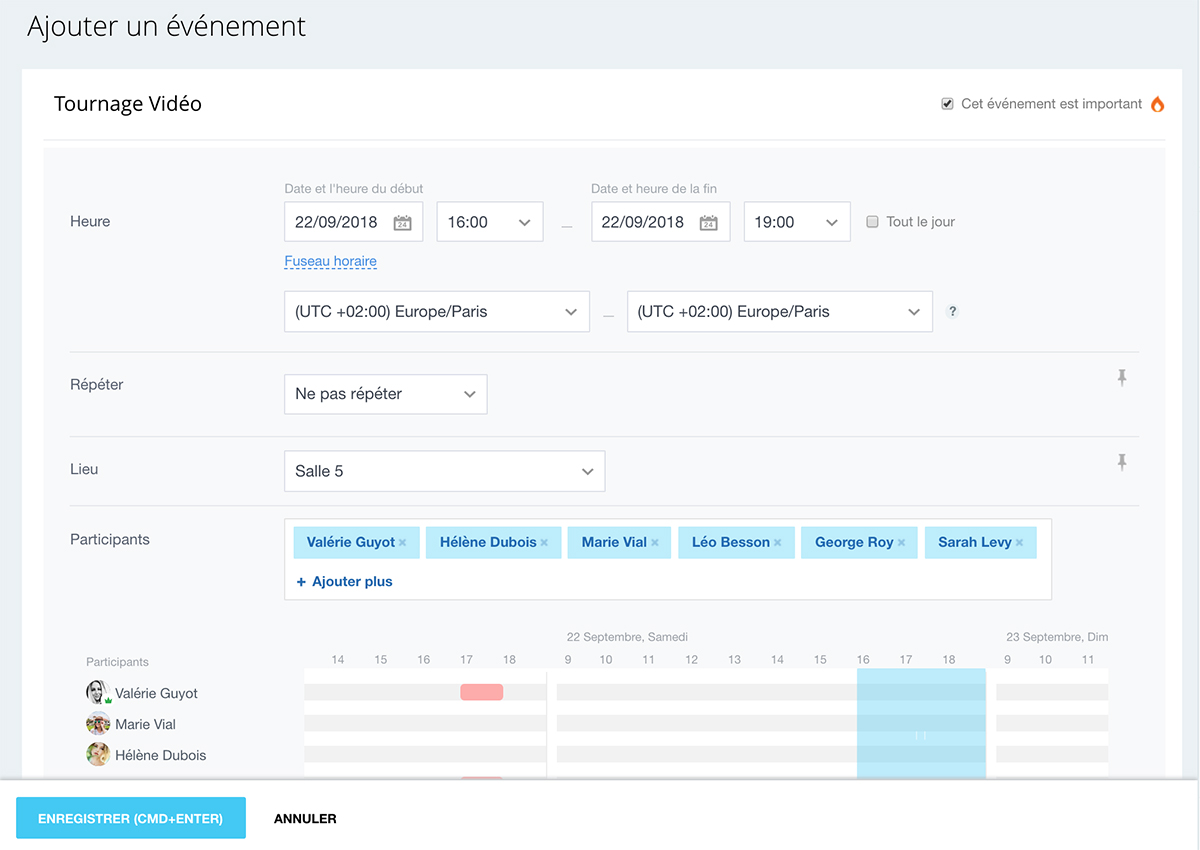Enable the 'Tout le jour' checkbox
1200x850 pixels.
tap(872, 222)
